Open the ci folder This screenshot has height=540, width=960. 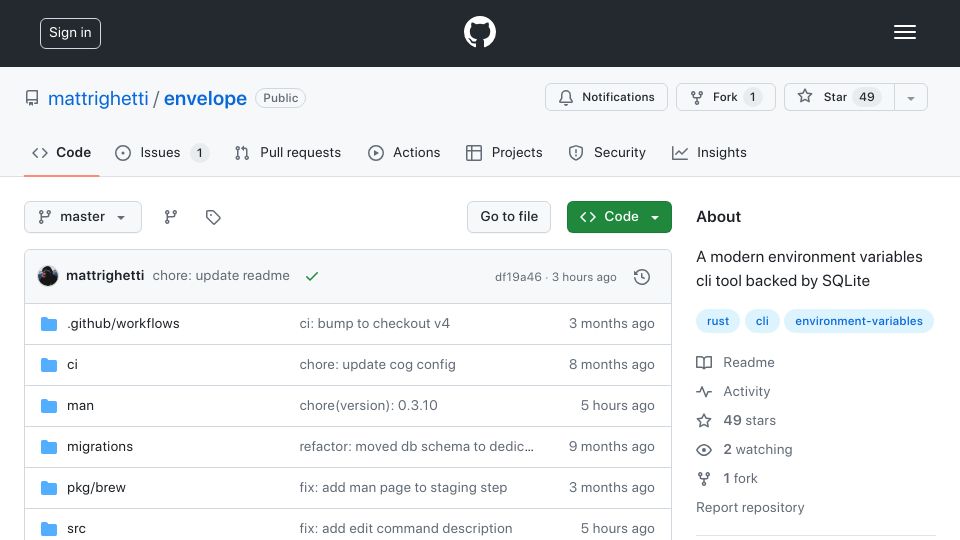pos(72,364)
